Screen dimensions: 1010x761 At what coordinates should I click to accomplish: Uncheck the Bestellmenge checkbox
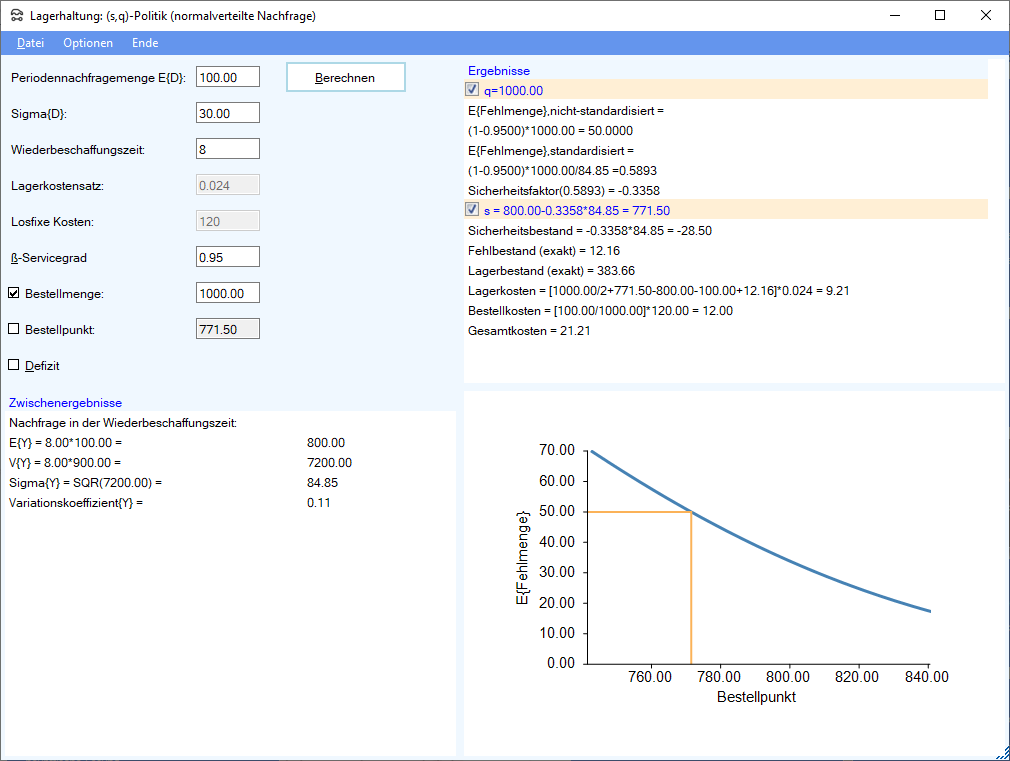(14, 293)
